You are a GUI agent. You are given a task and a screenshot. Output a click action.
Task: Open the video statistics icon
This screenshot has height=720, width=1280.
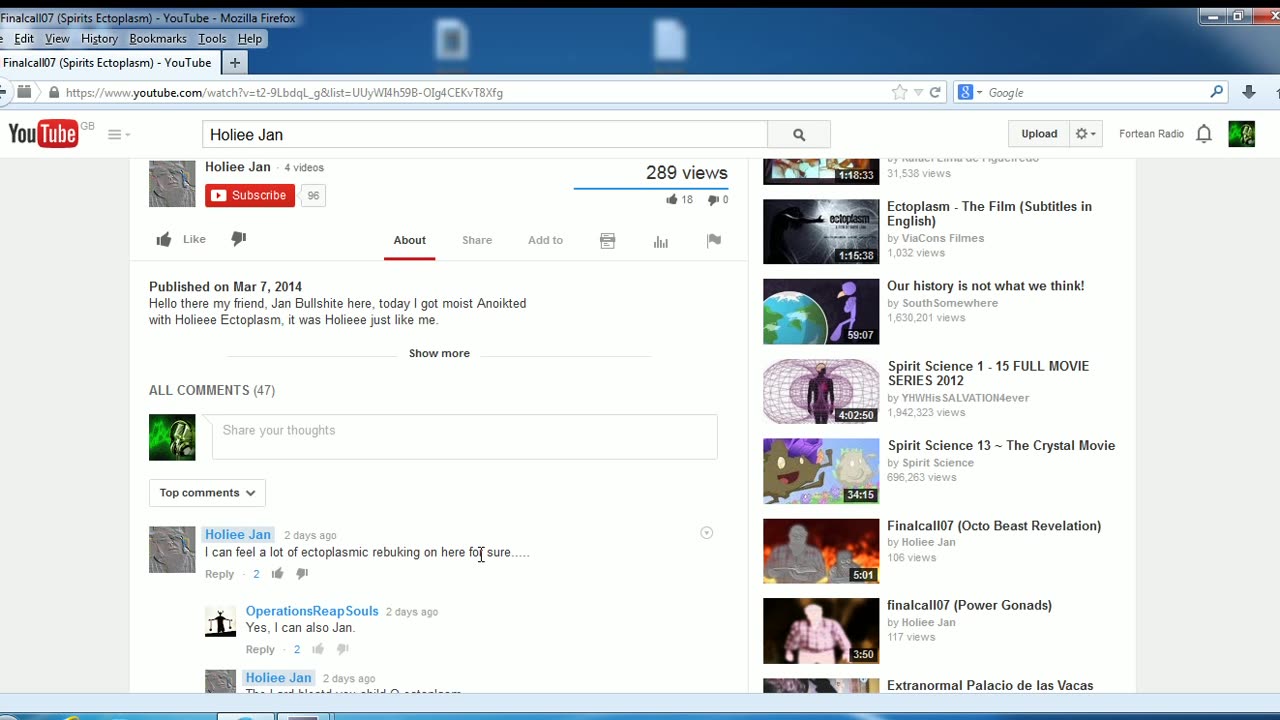(660, 240)
